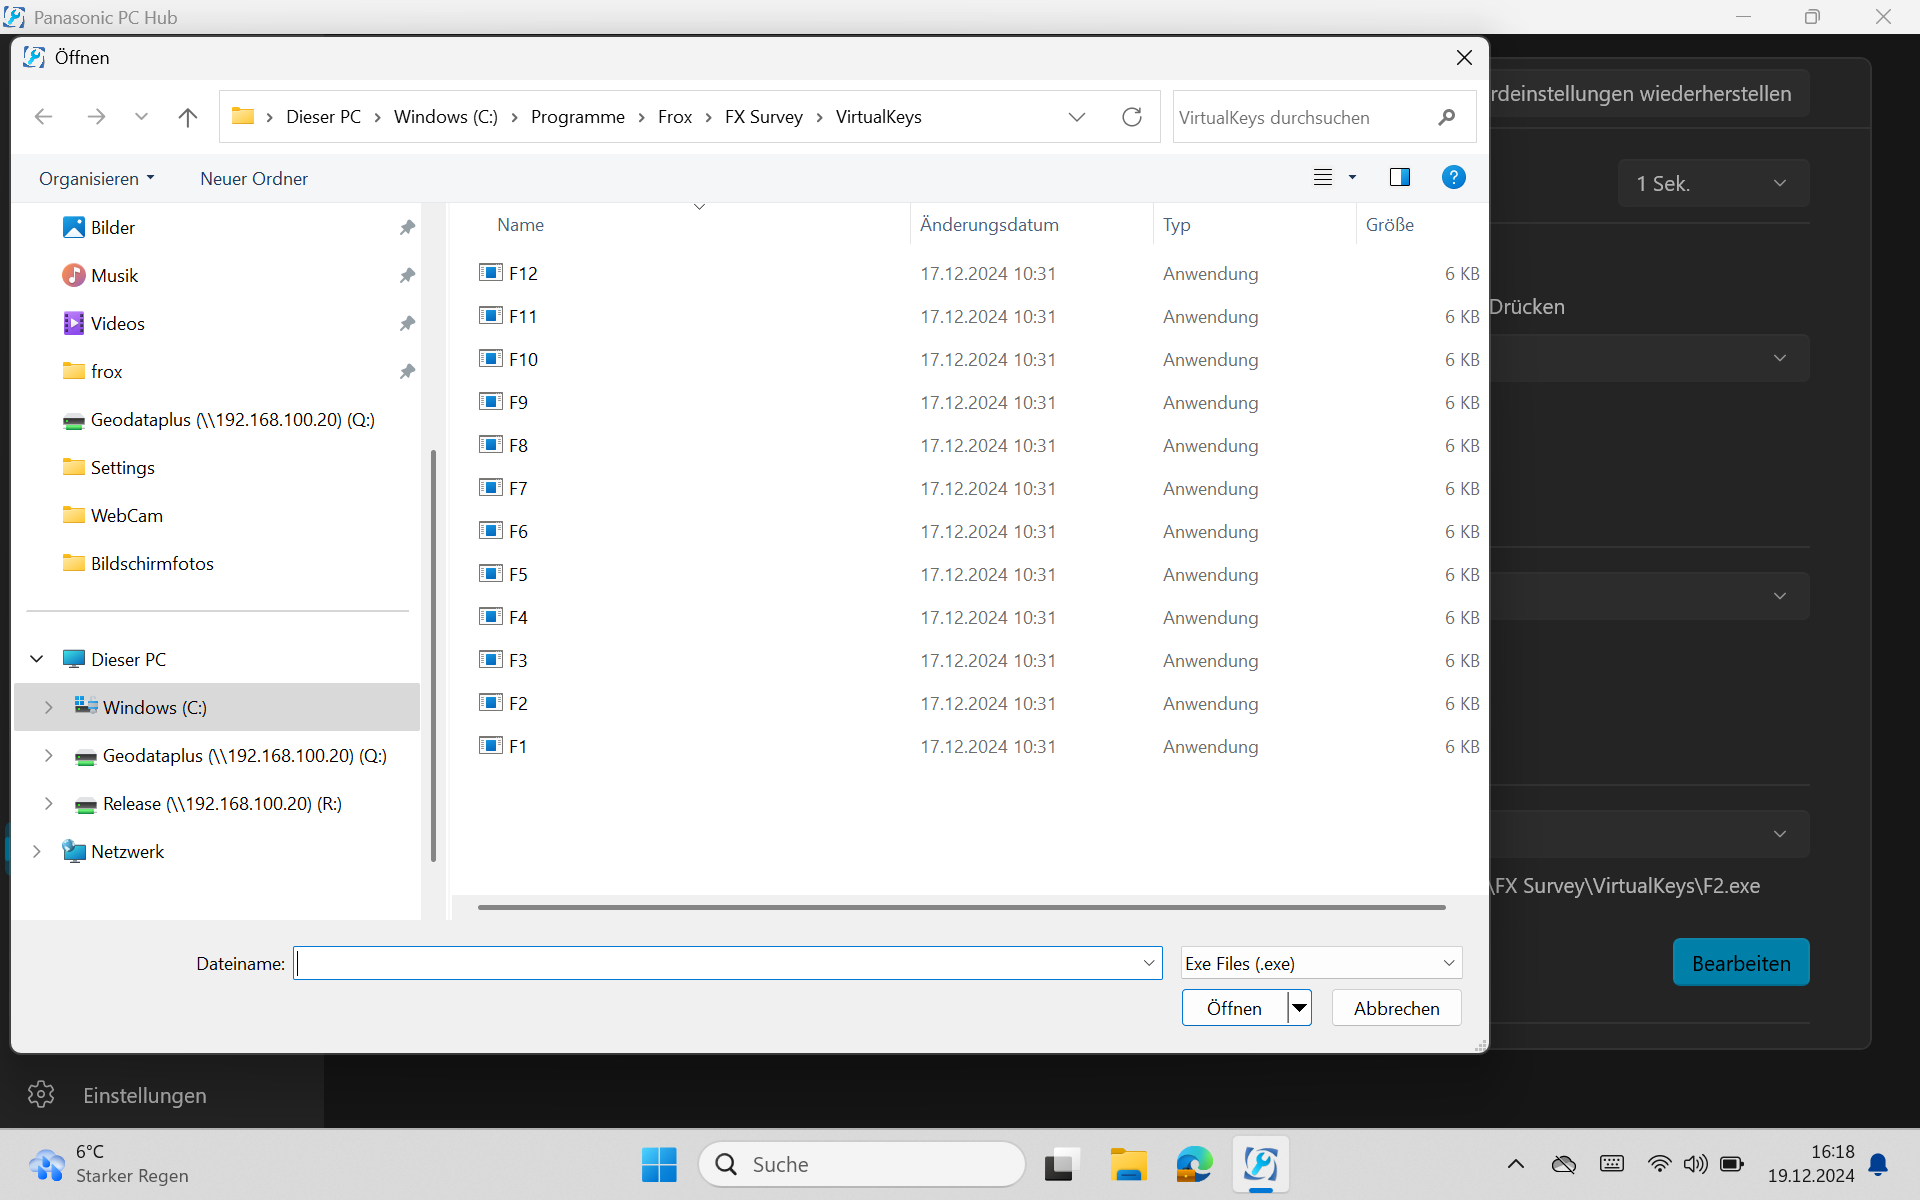Screen dimensions: 1920x1200
Task: Open File Explorer from taskbar
Action: [x=1128, y=1164]
